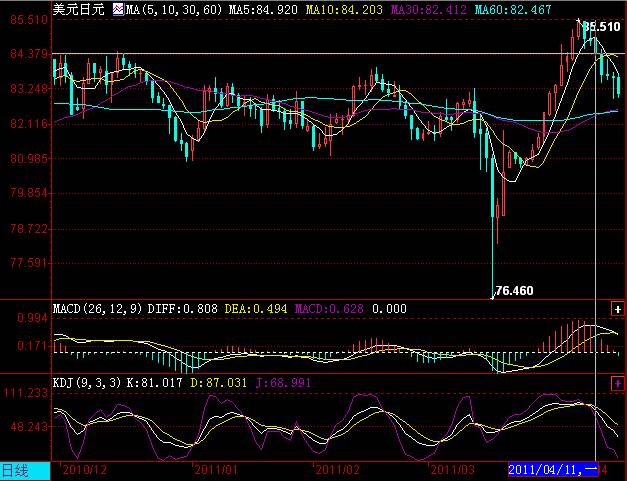Image resolution: width=627 pixels, height=481 pixels.
Task: Click the 82.116 price axis label
Action: (29, 124)
